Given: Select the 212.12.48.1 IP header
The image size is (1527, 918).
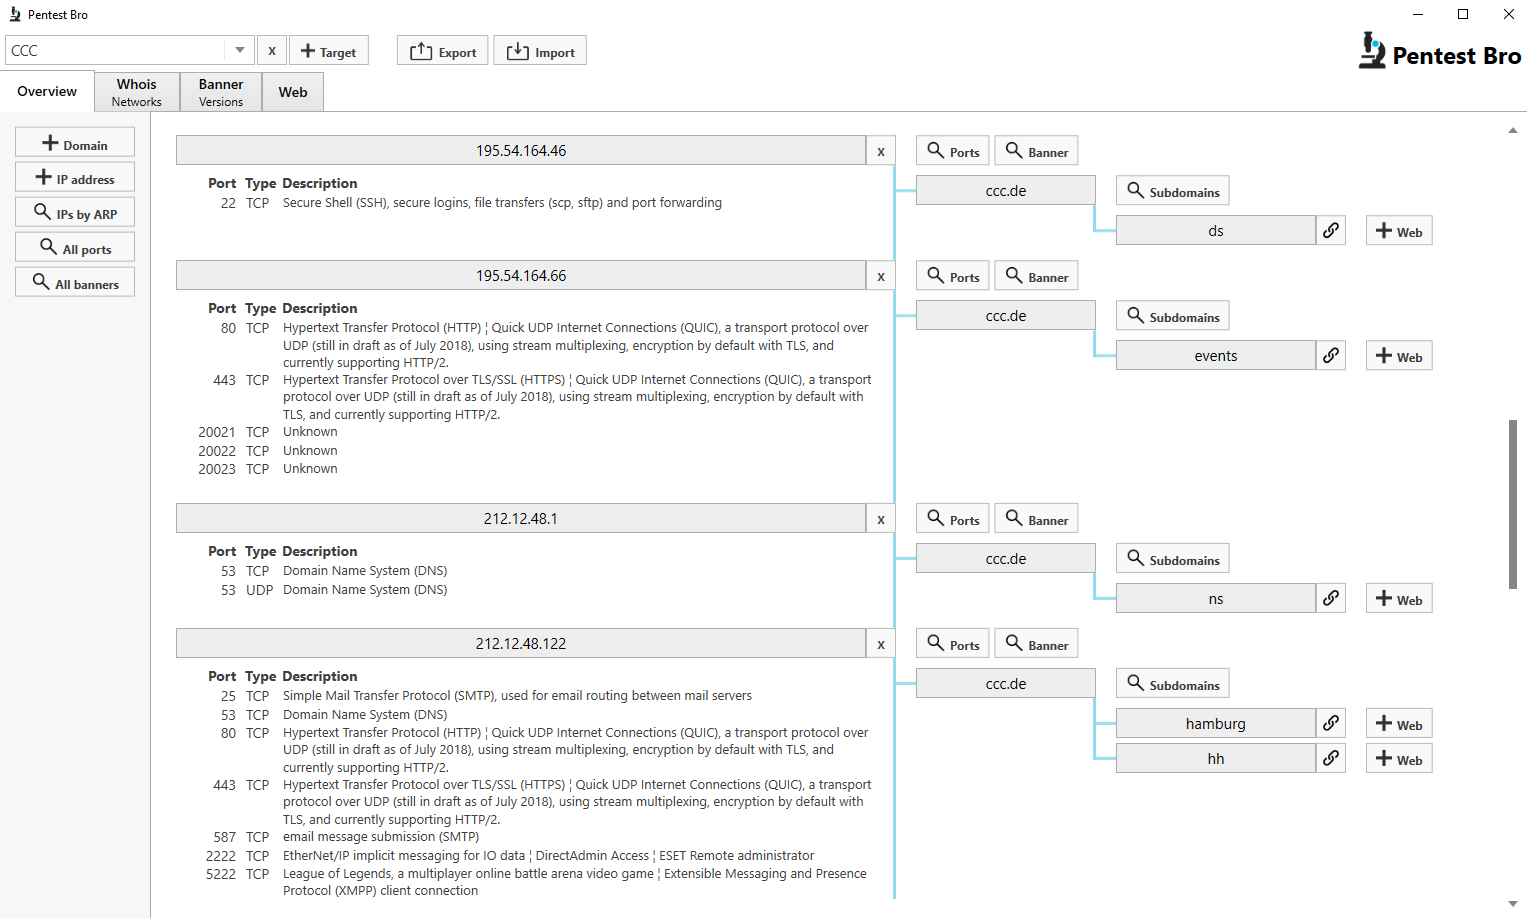Looking at the screenshot, I should 521,518.
